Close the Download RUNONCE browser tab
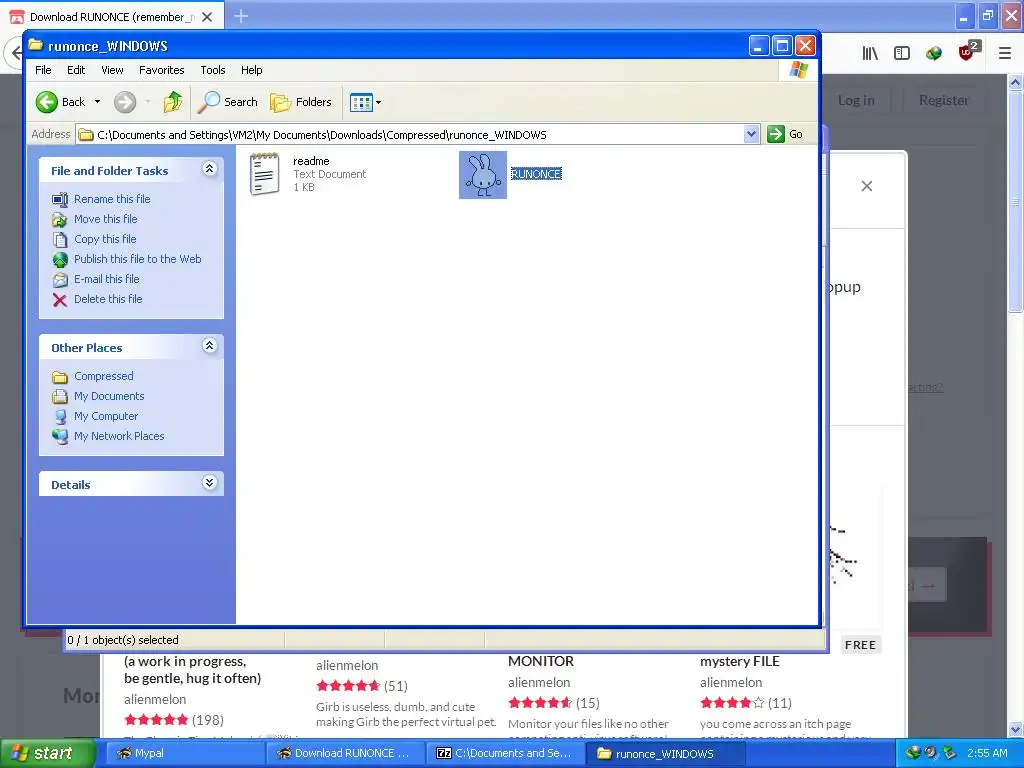Viewport: 1024px width, 768px height. pyautogui.click(x=207, y=17)
